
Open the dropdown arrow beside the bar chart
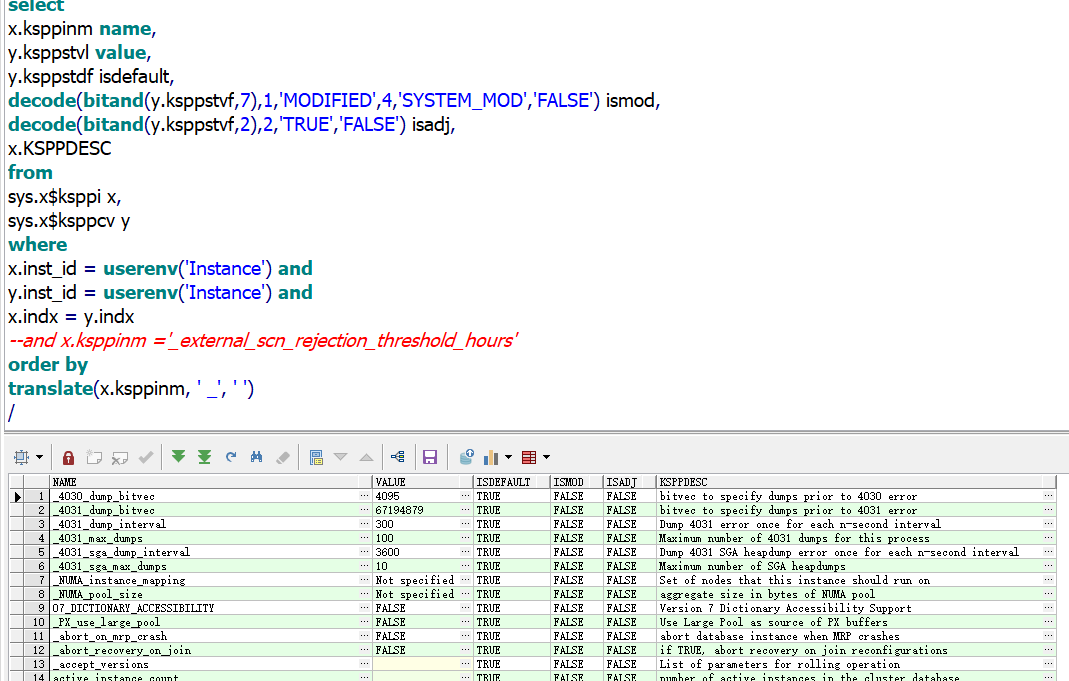coord(508,457)
